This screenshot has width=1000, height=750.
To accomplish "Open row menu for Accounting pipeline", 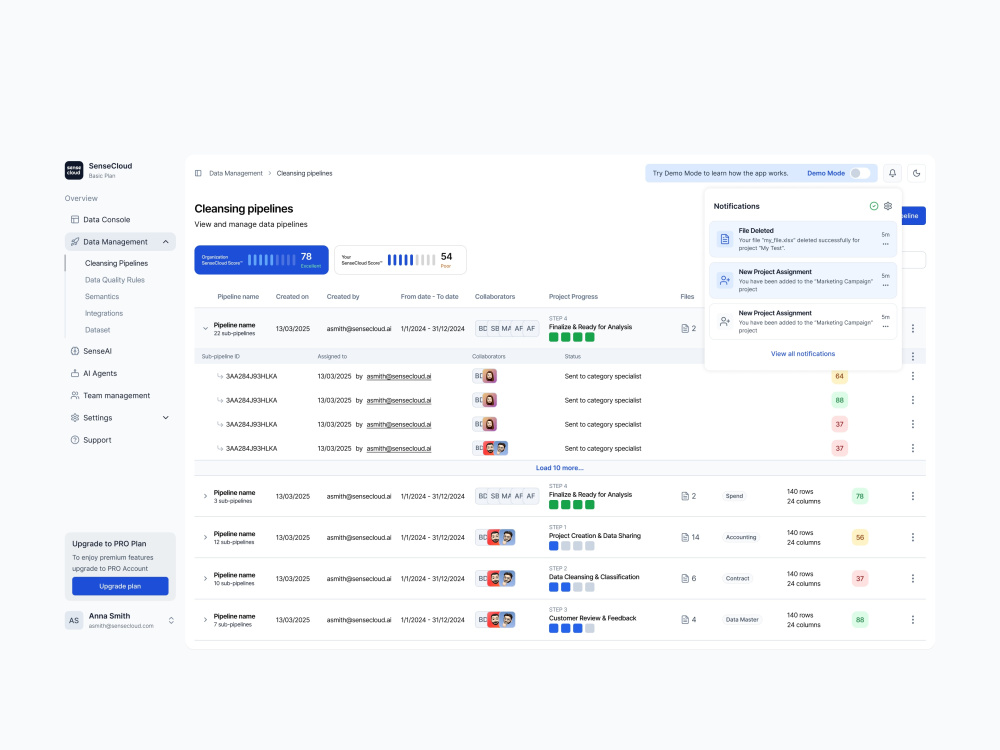I will pos(913,538).
